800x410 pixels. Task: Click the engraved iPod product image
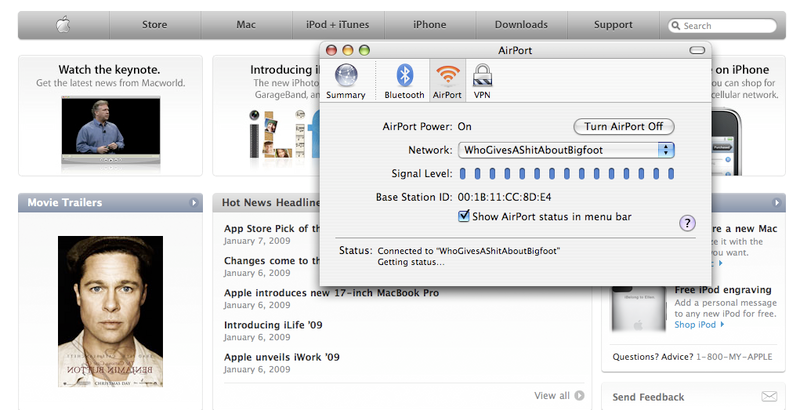(x=638, y=309)
